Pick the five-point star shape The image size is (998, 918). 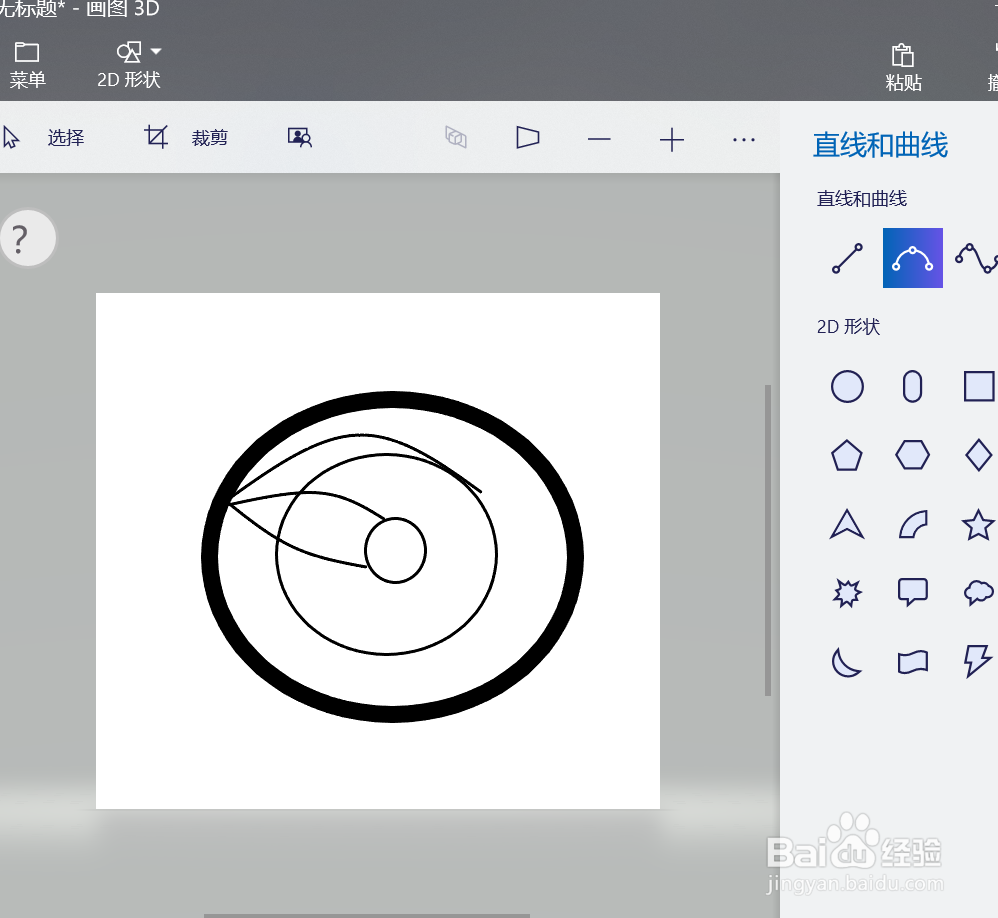pos(978,525)
